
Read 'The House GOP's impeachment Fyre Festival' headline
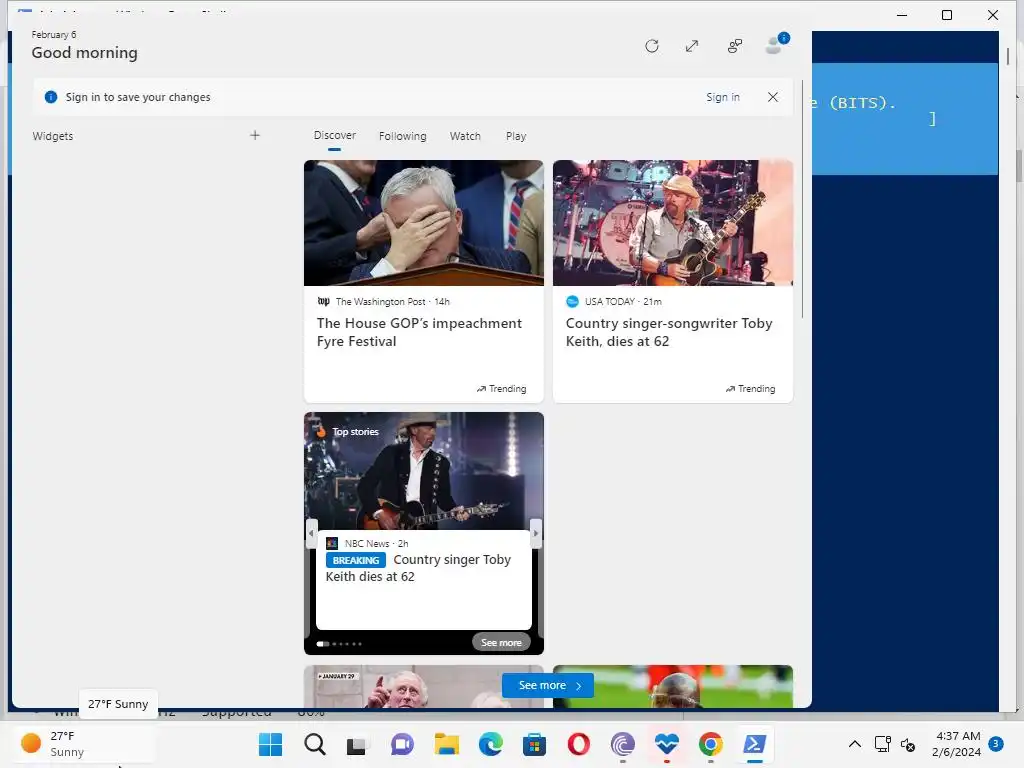pyautogui.click(x=419, y=332)
